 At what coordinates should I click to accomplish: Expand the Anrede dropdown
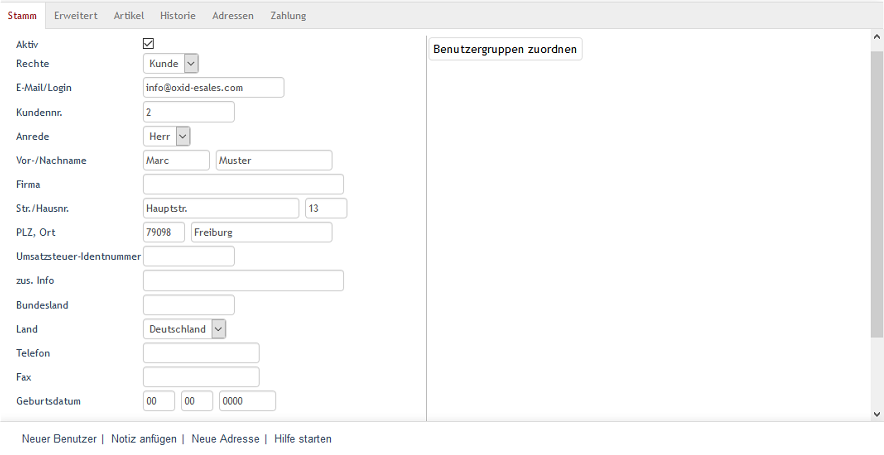coord(167,136)
